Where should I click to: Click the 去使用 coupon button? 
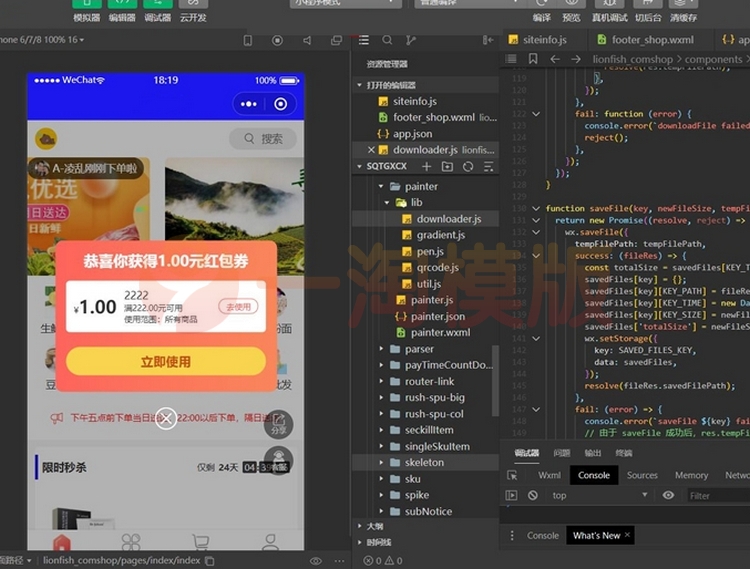pyautogui.click(x=238, y=306)
